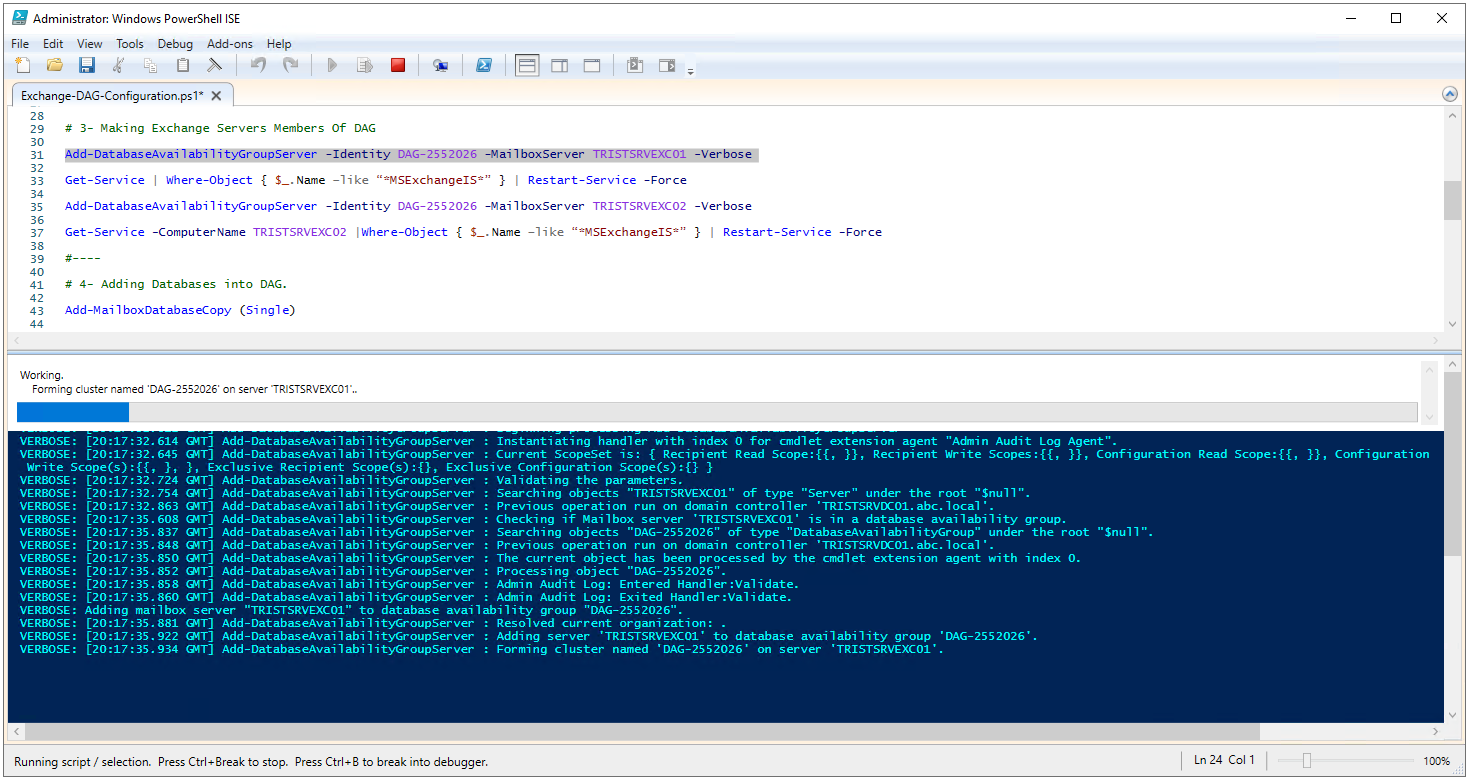Open the Add-ons menu
The height and width of the screenshot is (778, 1468).
coord(230,44)
